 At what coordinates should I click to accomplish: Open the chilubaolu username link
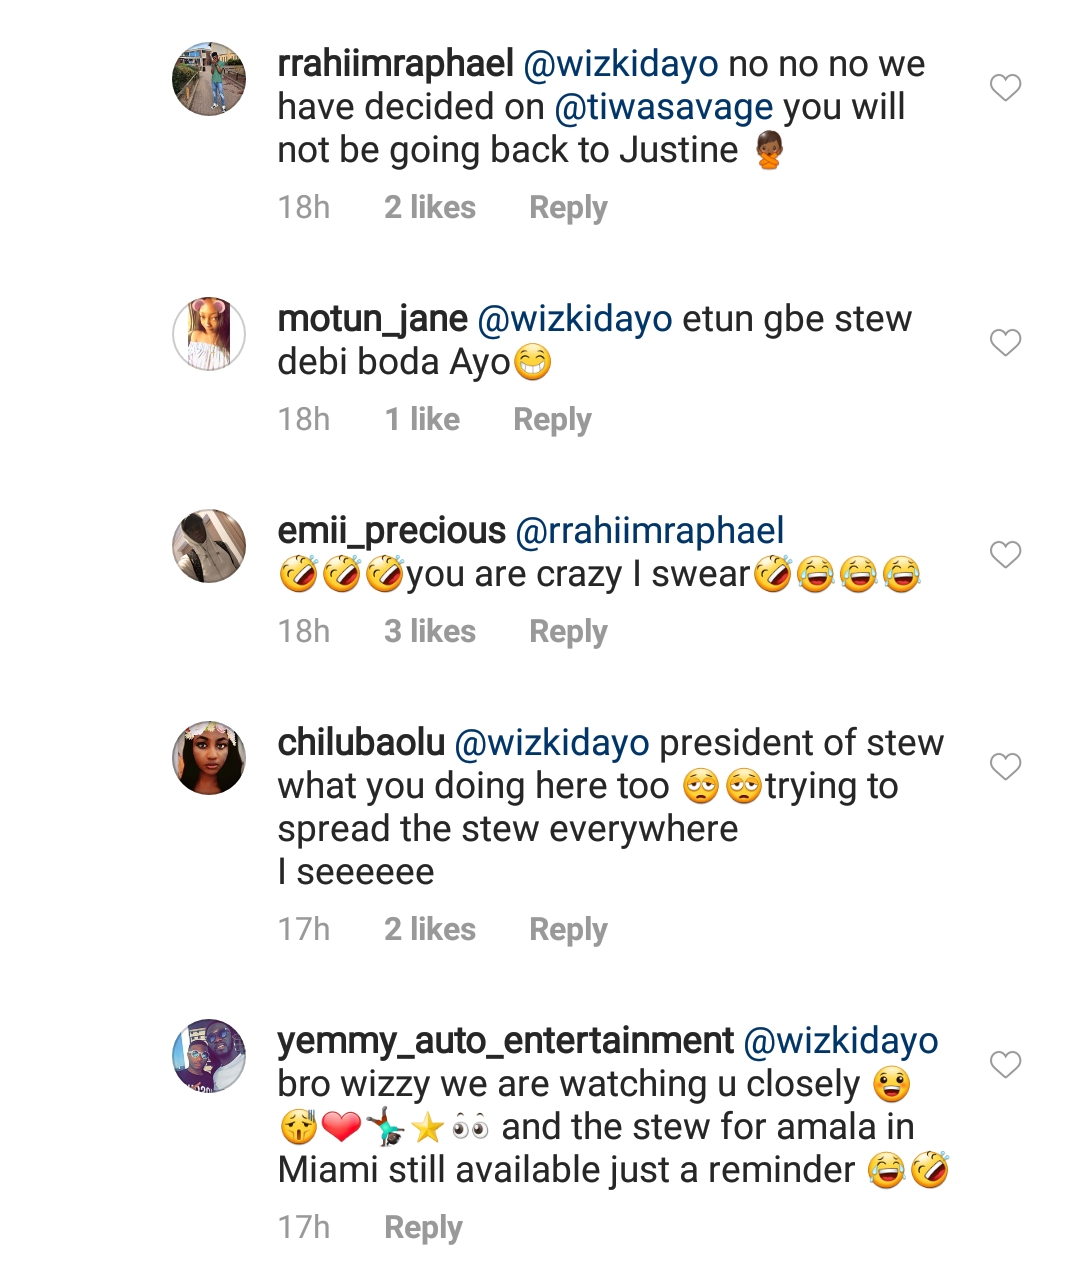coord(361,743)
